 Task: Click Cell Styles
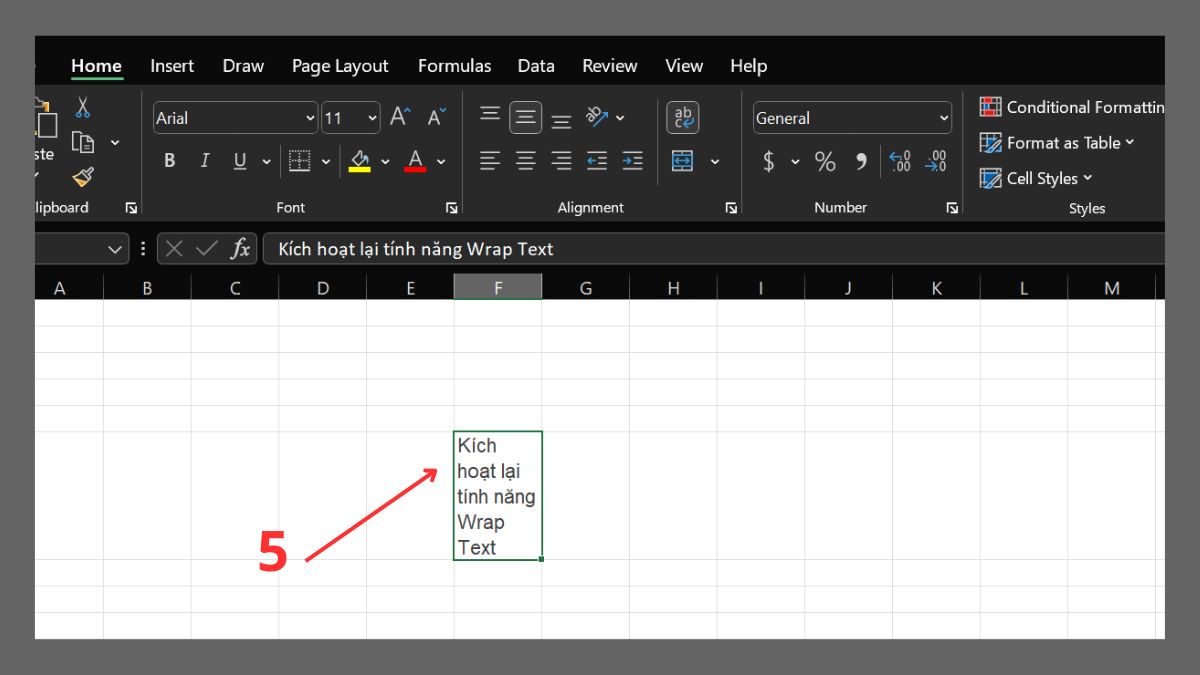1043,178
